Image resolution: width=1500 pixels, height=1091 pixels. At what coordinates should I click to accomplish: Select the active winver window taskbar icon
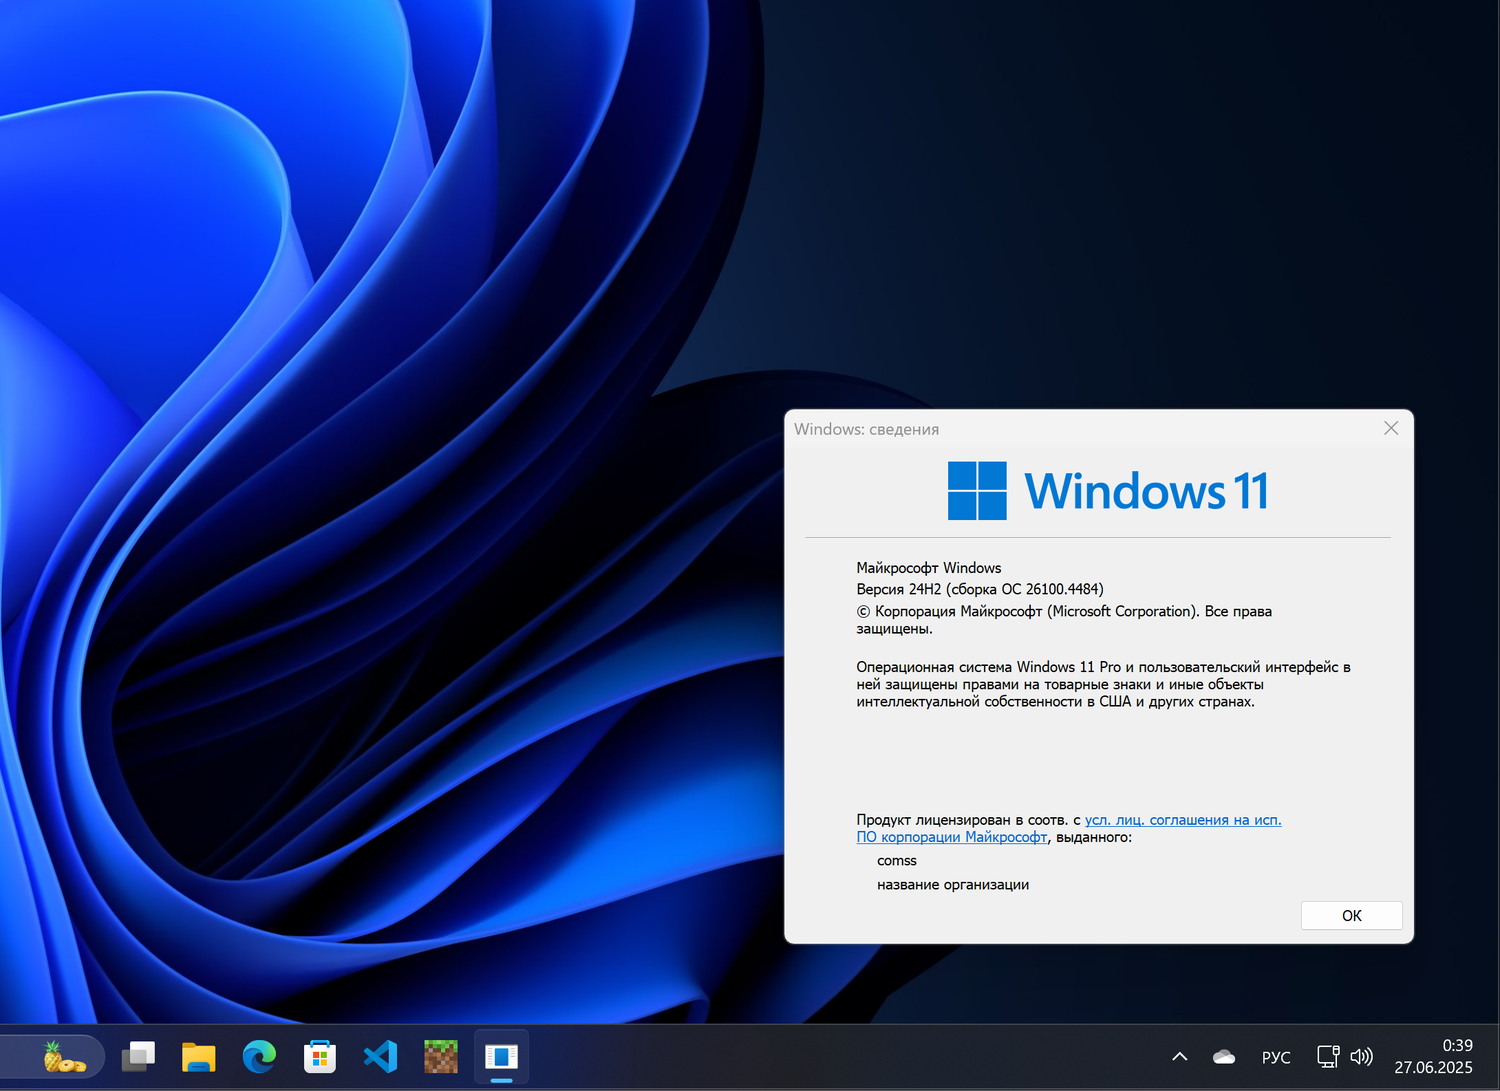click(500, 1056)
